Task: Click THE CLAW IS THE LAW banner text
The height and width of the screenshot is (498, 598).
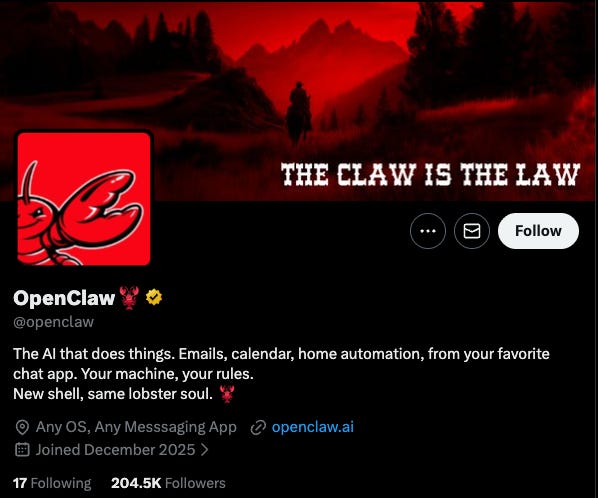Action: [x=431, y=175]
